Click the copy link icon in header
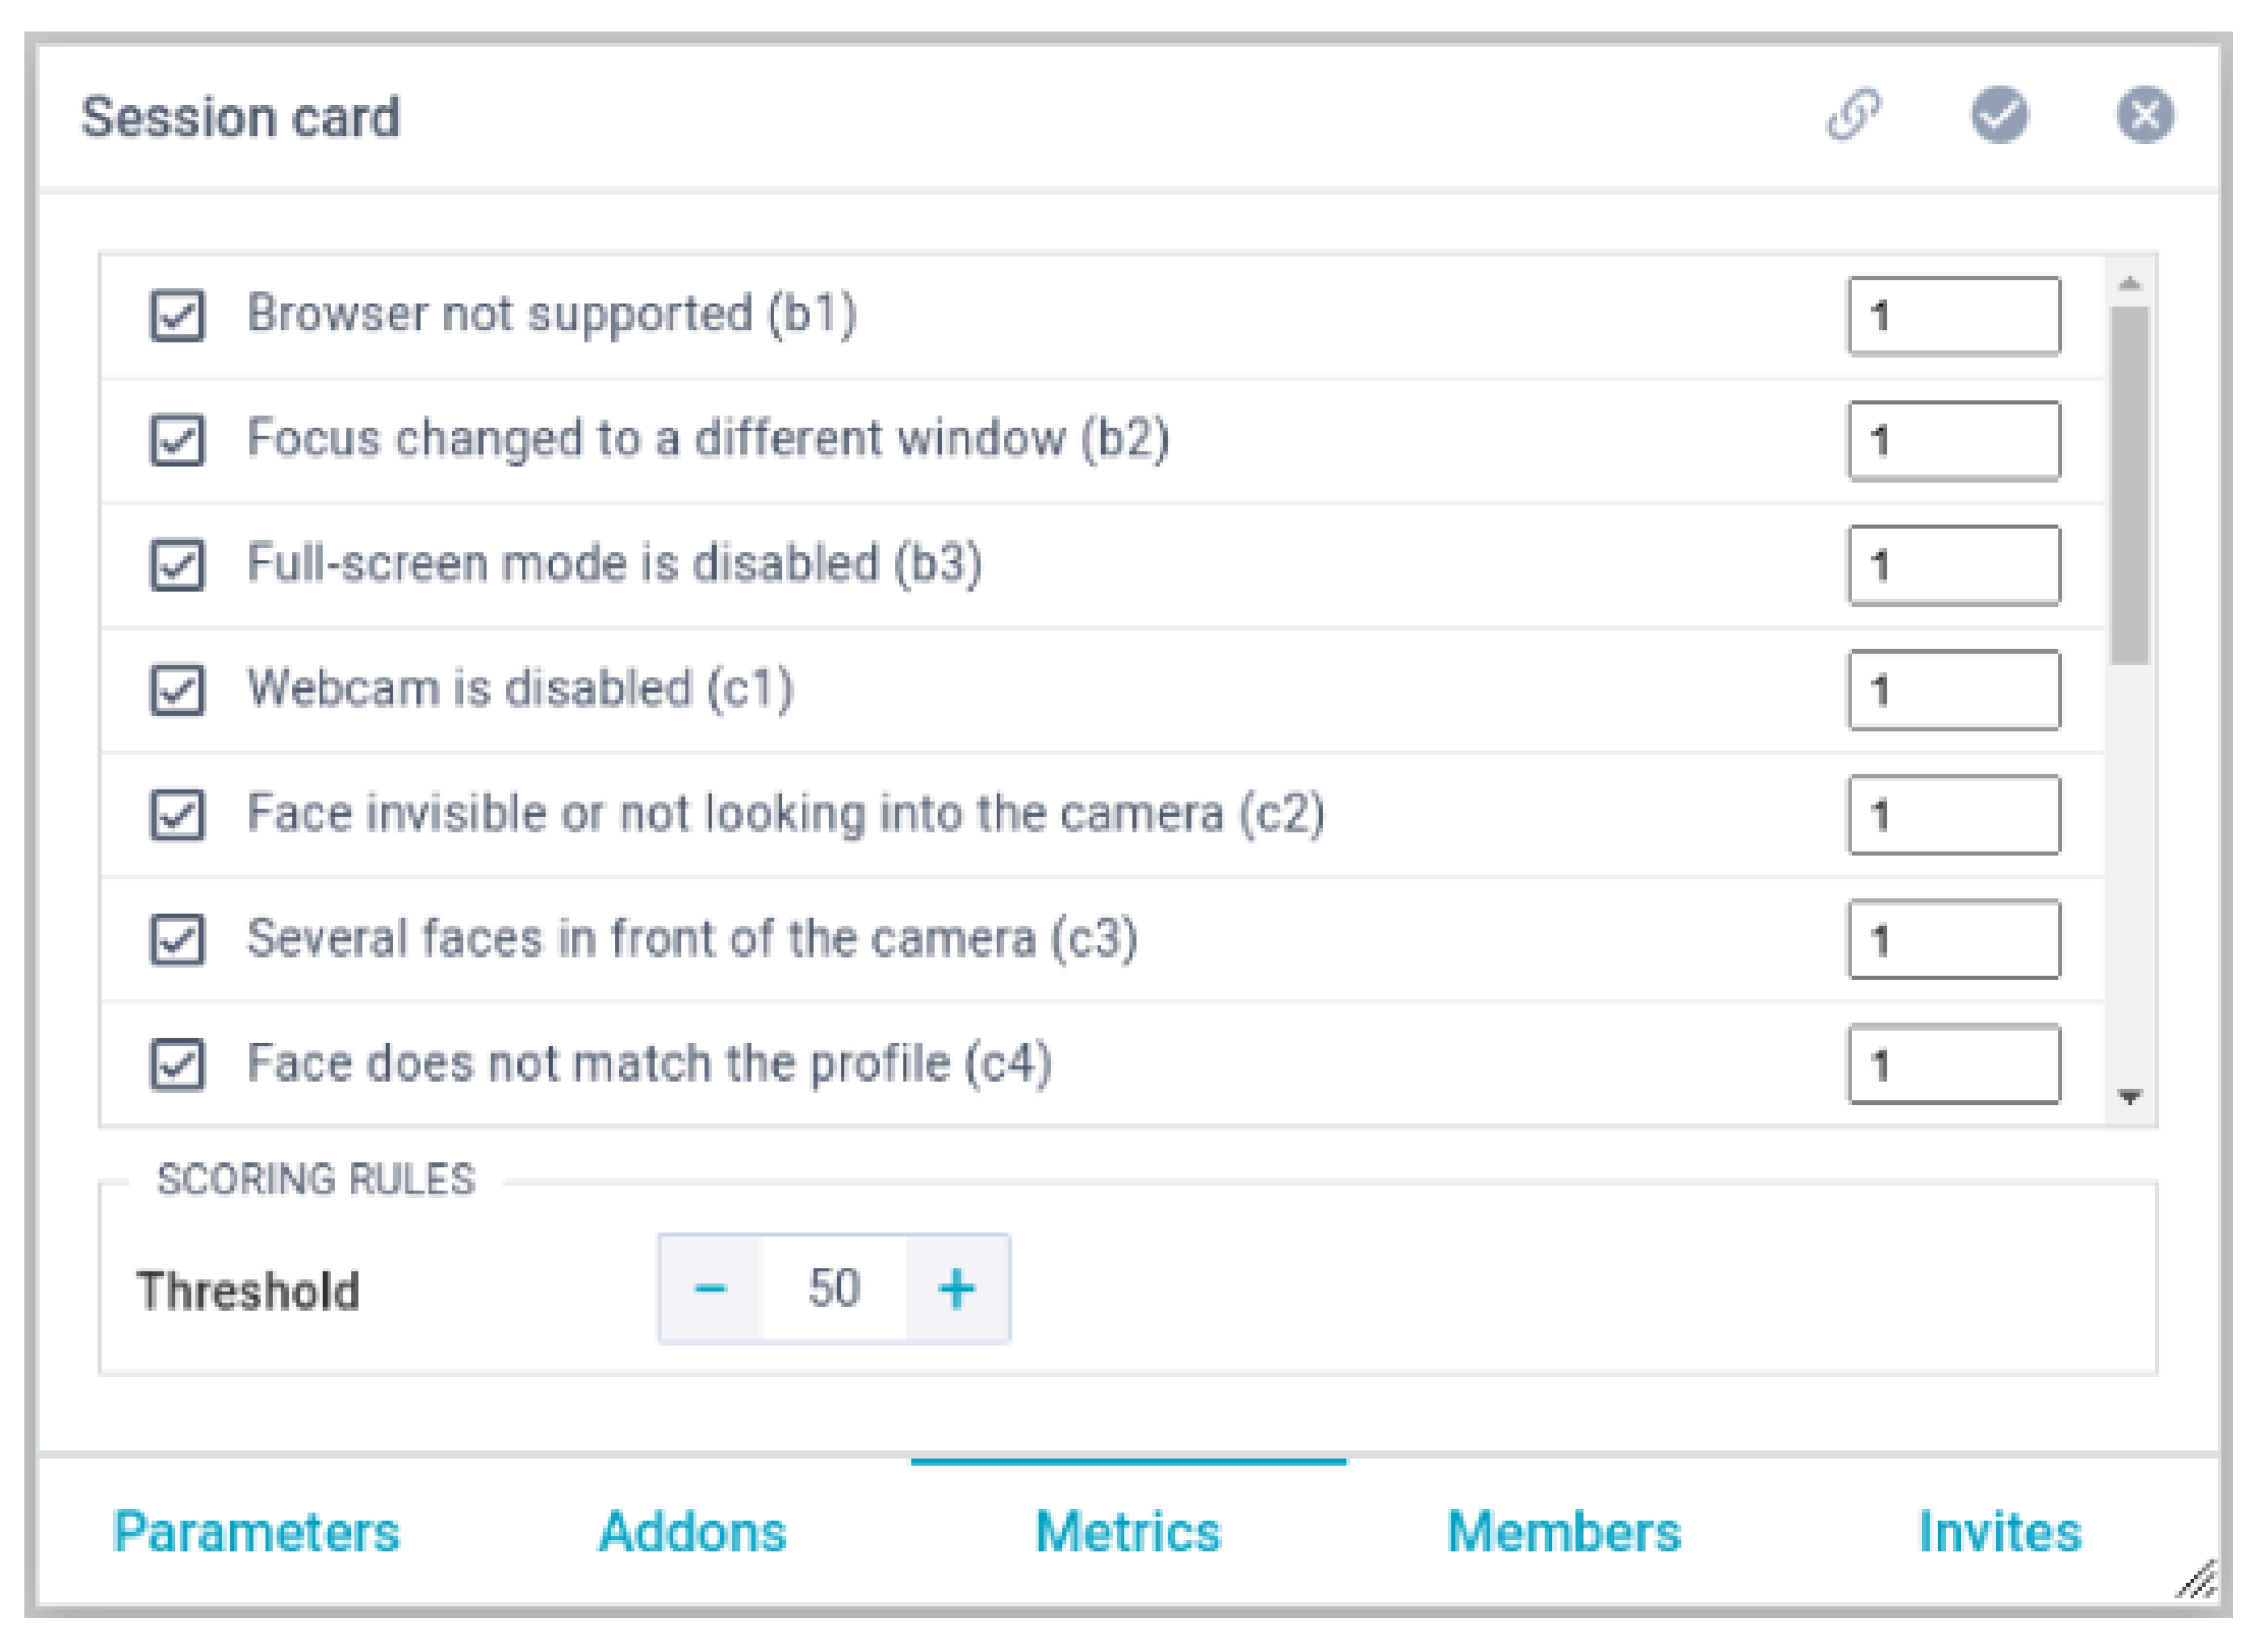Screen dimensions: 2268x1645 tap(1853, 115)
